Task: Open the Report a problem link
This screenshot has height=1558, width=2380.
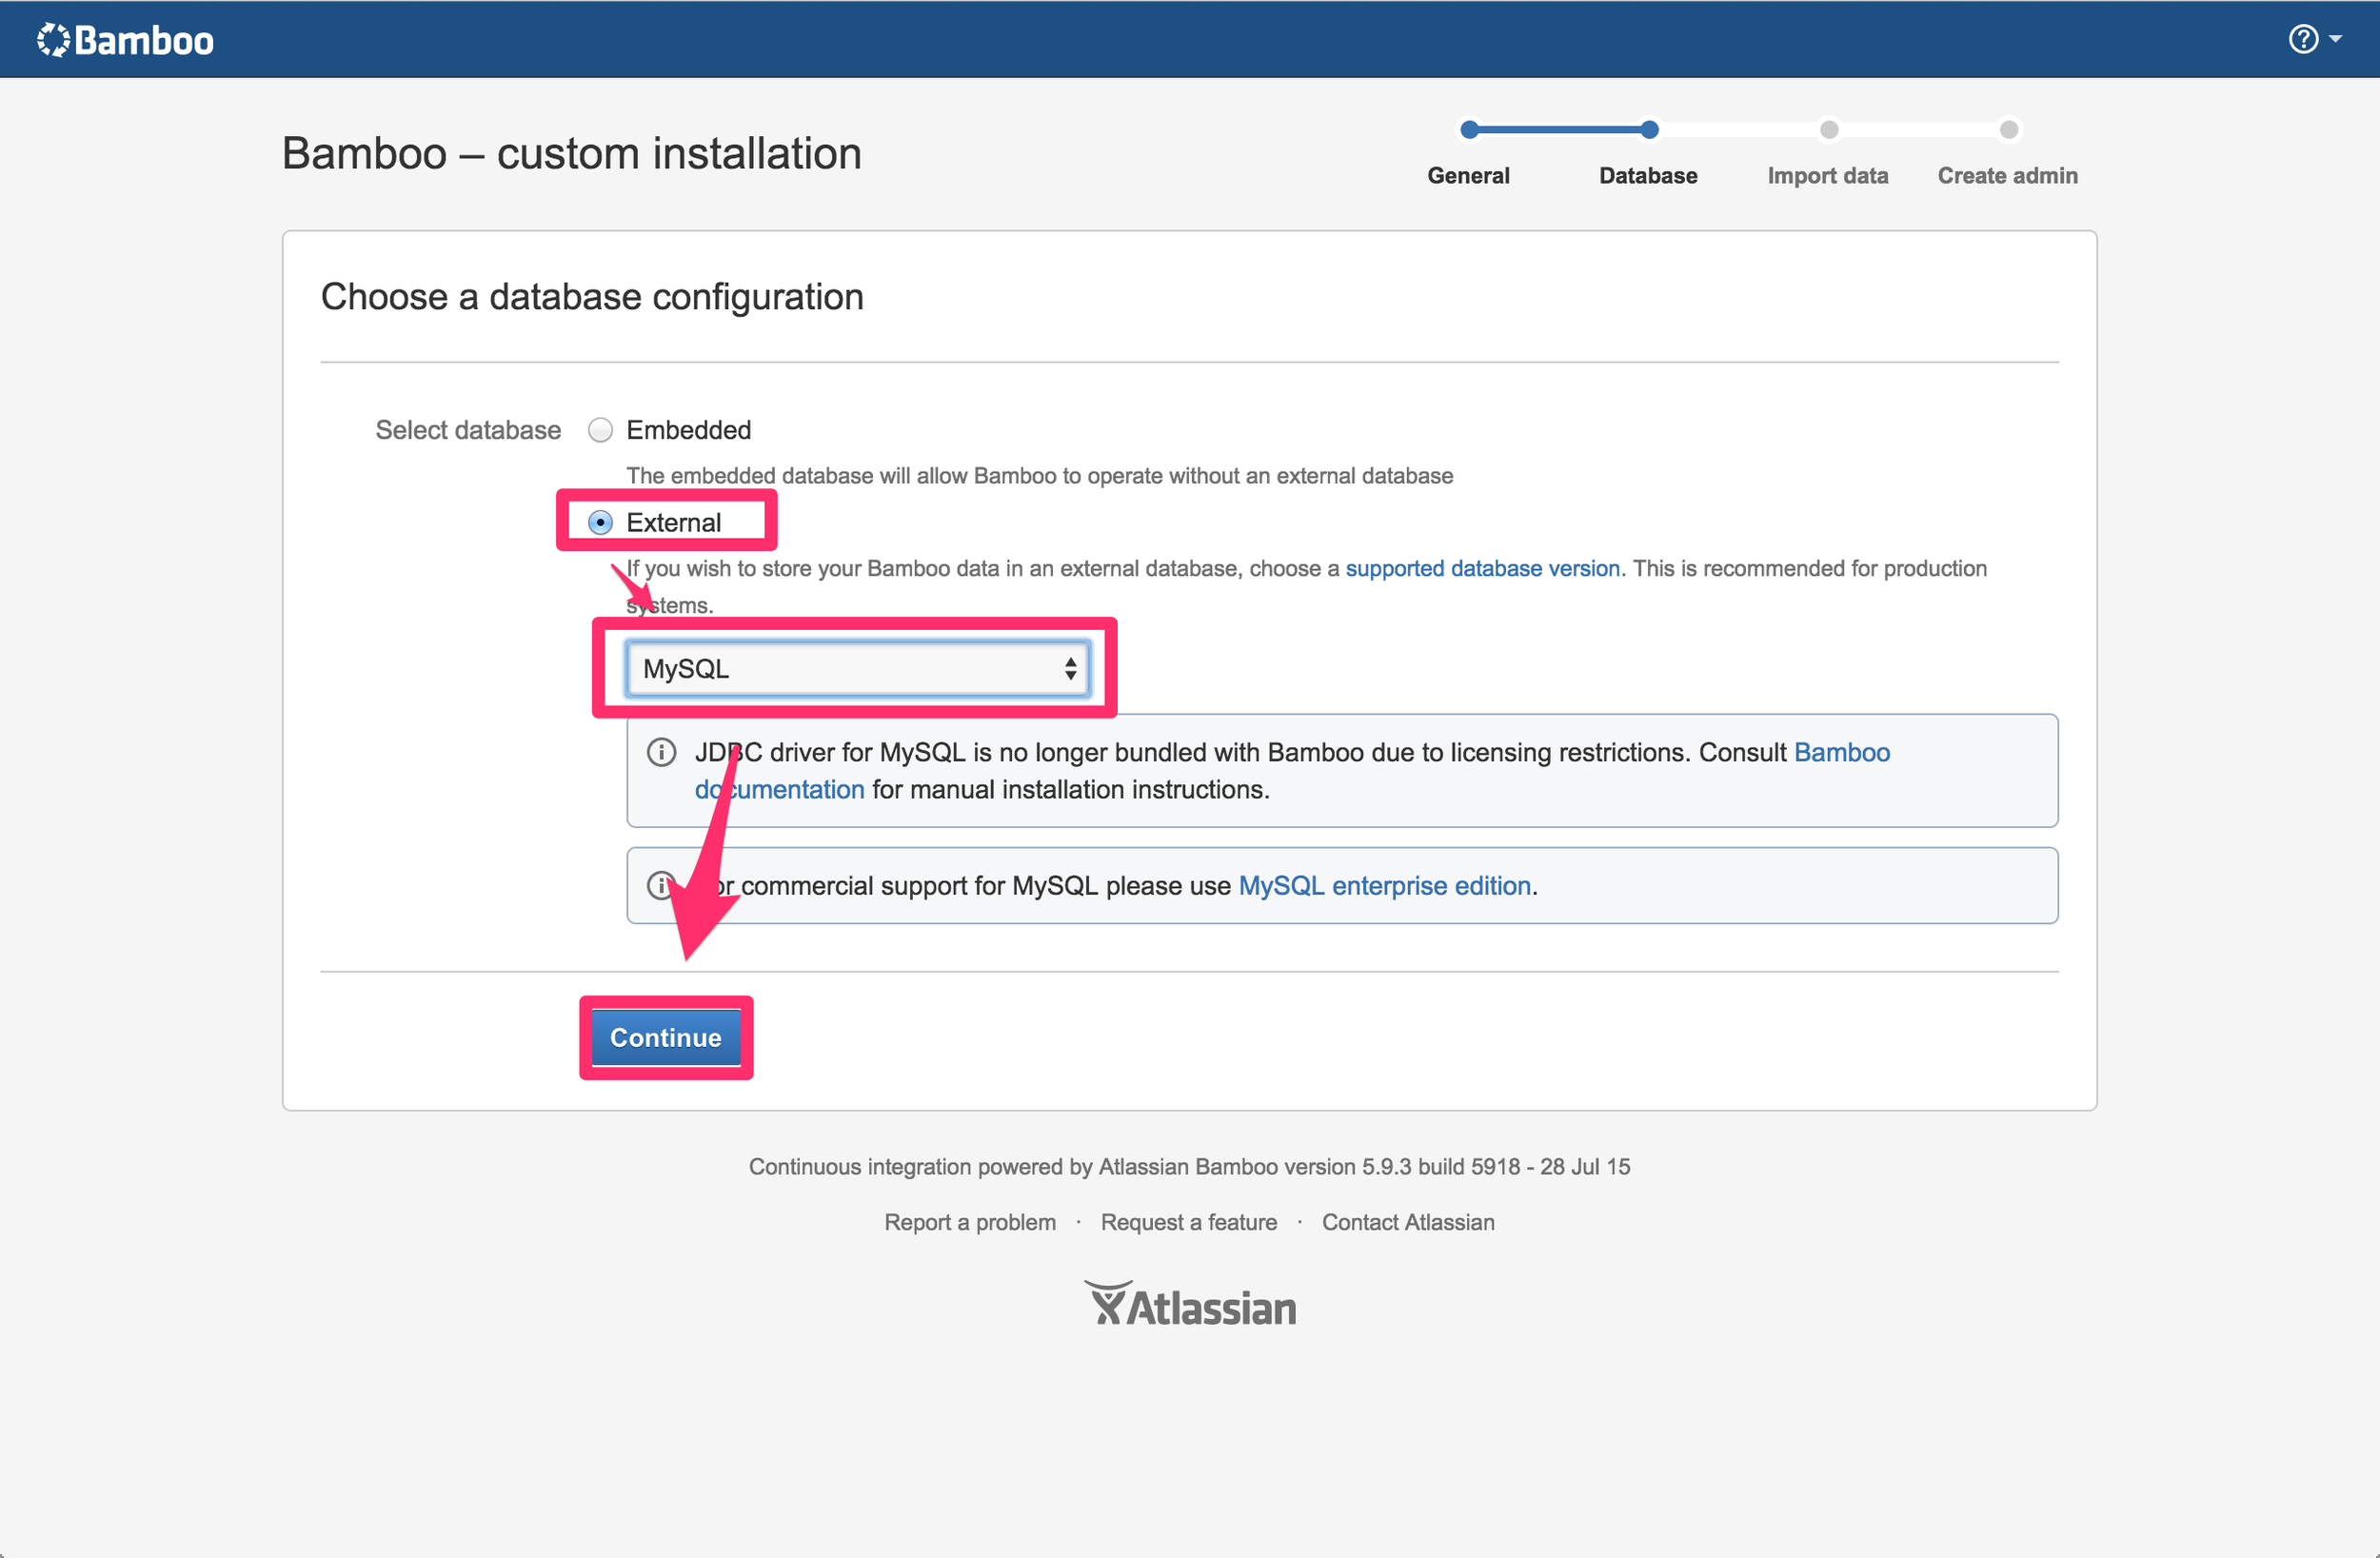Action: pos(969,1221)
